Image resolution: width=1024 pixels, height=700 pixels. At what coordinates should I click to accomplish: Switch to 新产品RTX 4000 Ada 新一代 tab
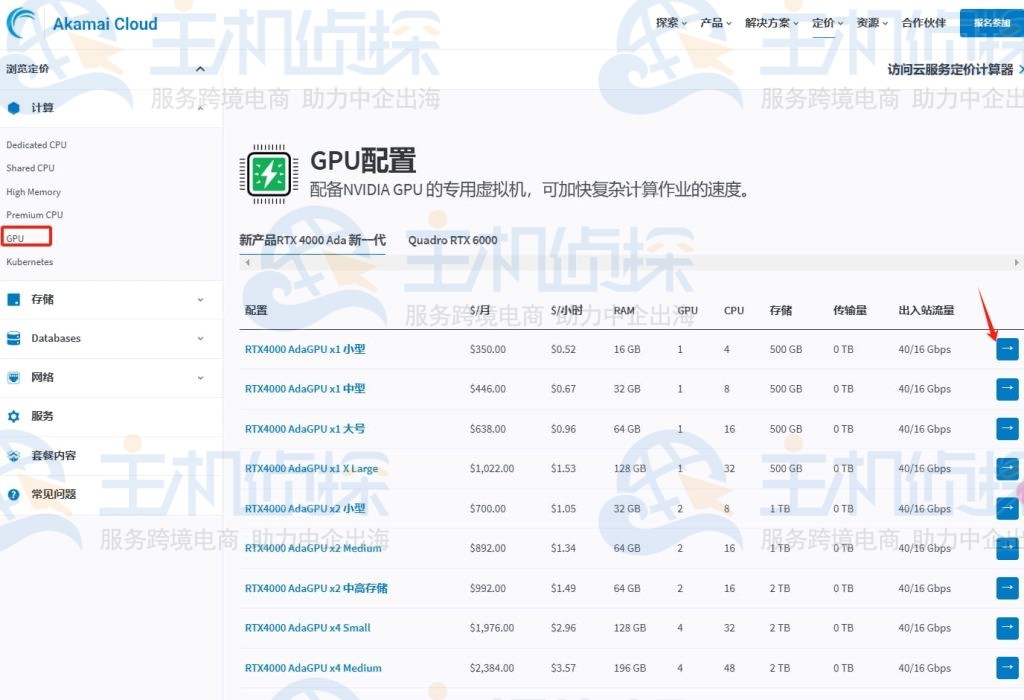[x=312, y=240]
